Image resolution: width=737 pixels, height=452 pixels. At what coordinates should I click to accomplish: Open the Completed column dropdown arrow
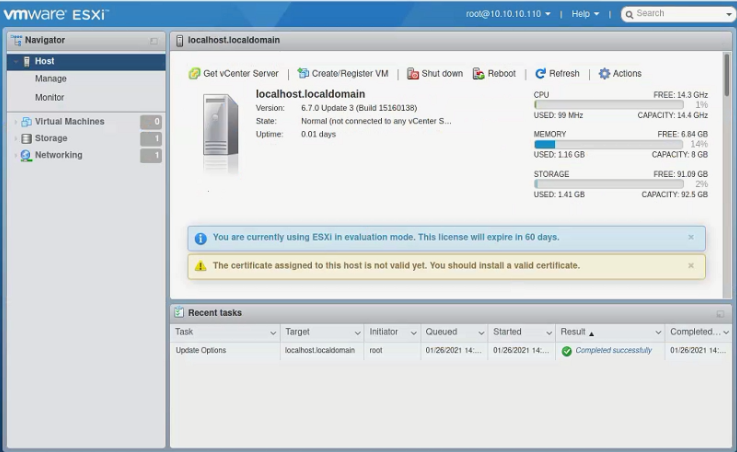(x=726, y=333)
